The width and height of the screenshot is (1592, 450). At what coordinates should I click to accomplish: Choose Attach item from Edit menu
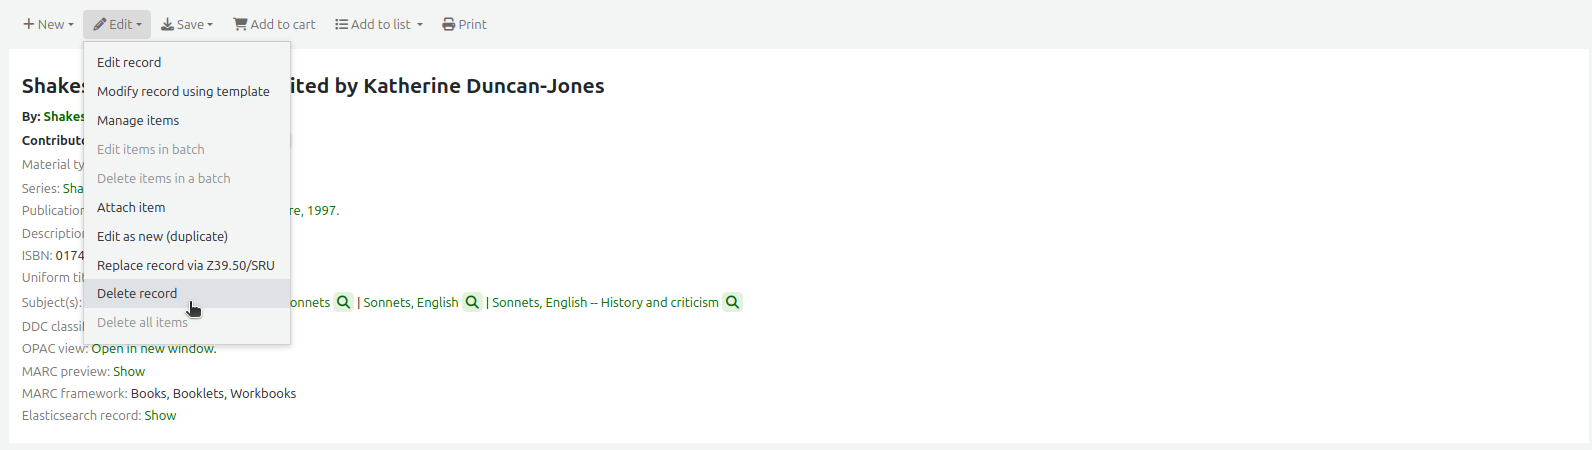(131, 207)
